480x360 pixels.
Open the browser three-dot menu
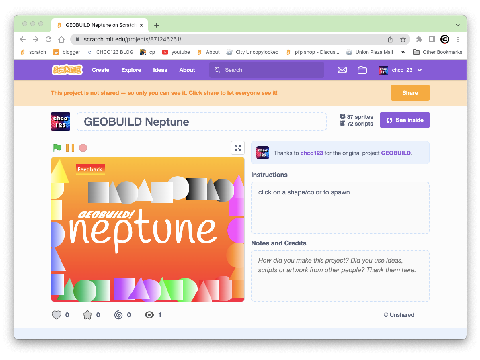coord(458,39)
